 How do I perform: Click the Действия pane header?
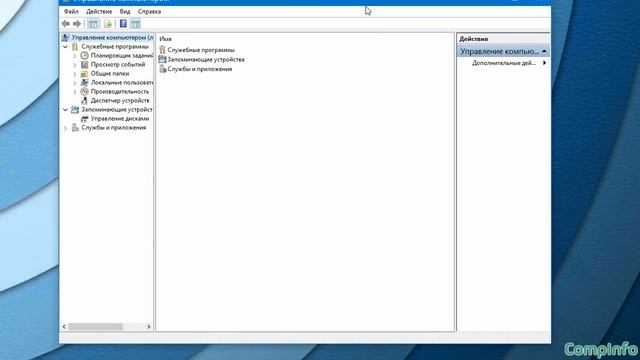[x=503, y=39]
